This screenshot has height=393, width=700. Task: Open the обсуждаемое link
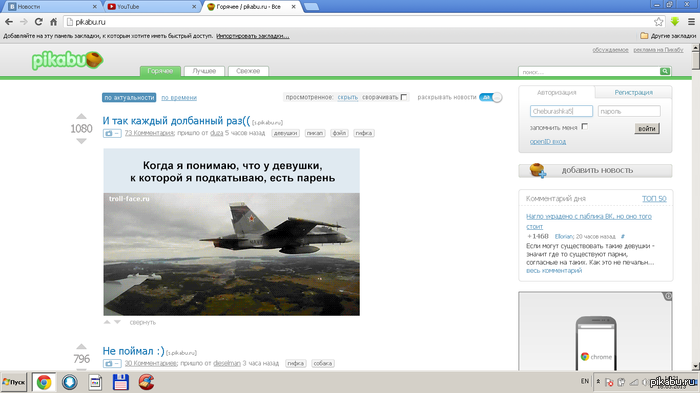(x=610, y=50)
